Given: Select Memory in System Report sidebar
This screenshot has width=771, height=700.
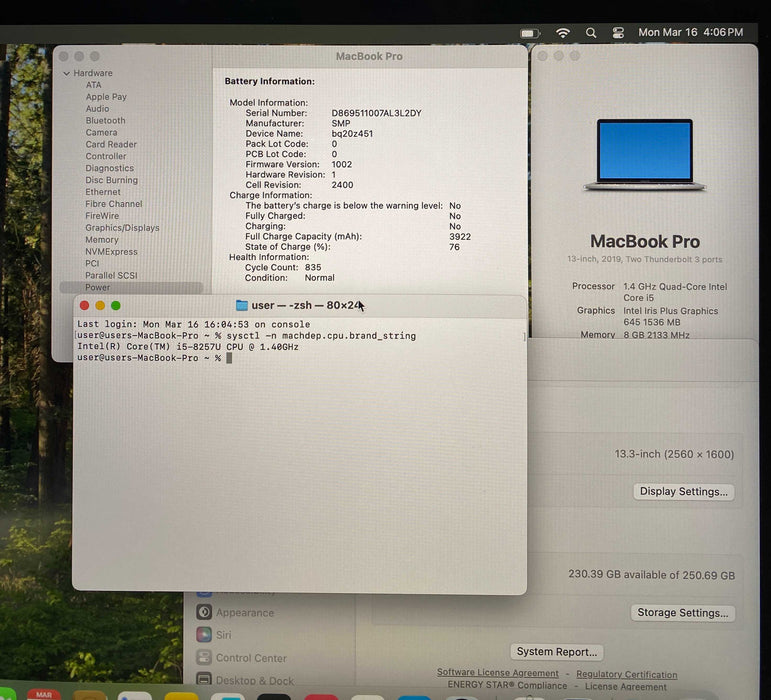Looking at the screenshot, I should 102,239.
